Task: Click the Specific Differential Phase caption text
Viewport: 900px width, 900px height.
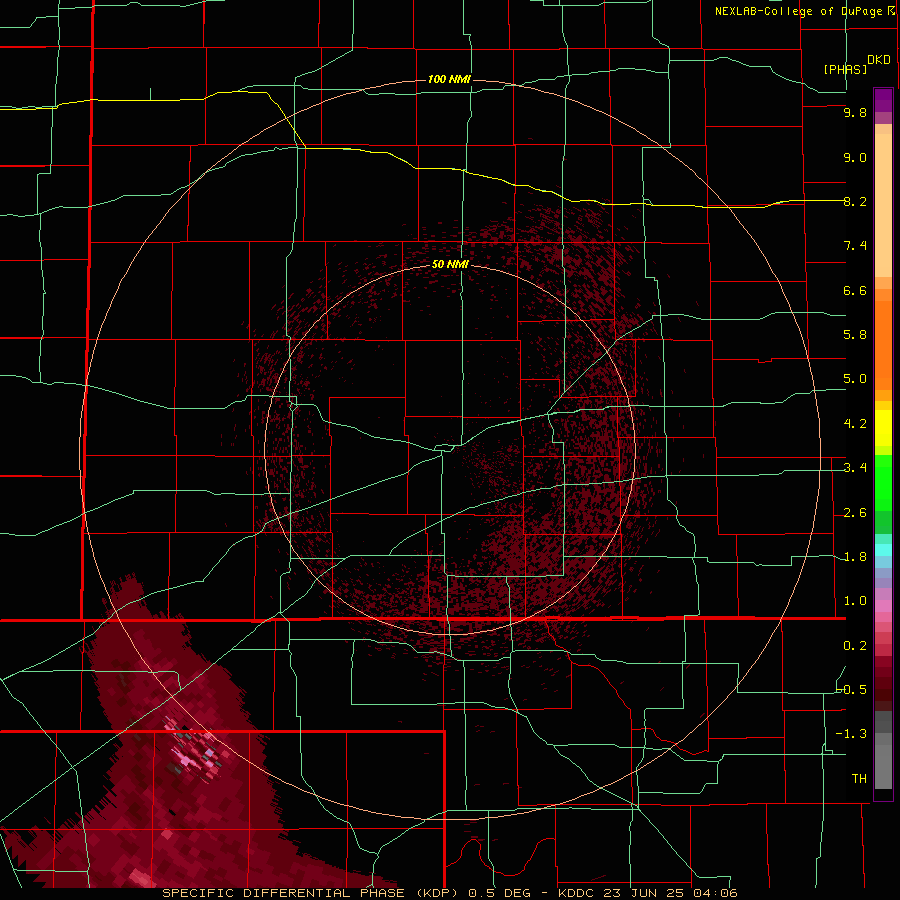Action: (x=450, y=893)
